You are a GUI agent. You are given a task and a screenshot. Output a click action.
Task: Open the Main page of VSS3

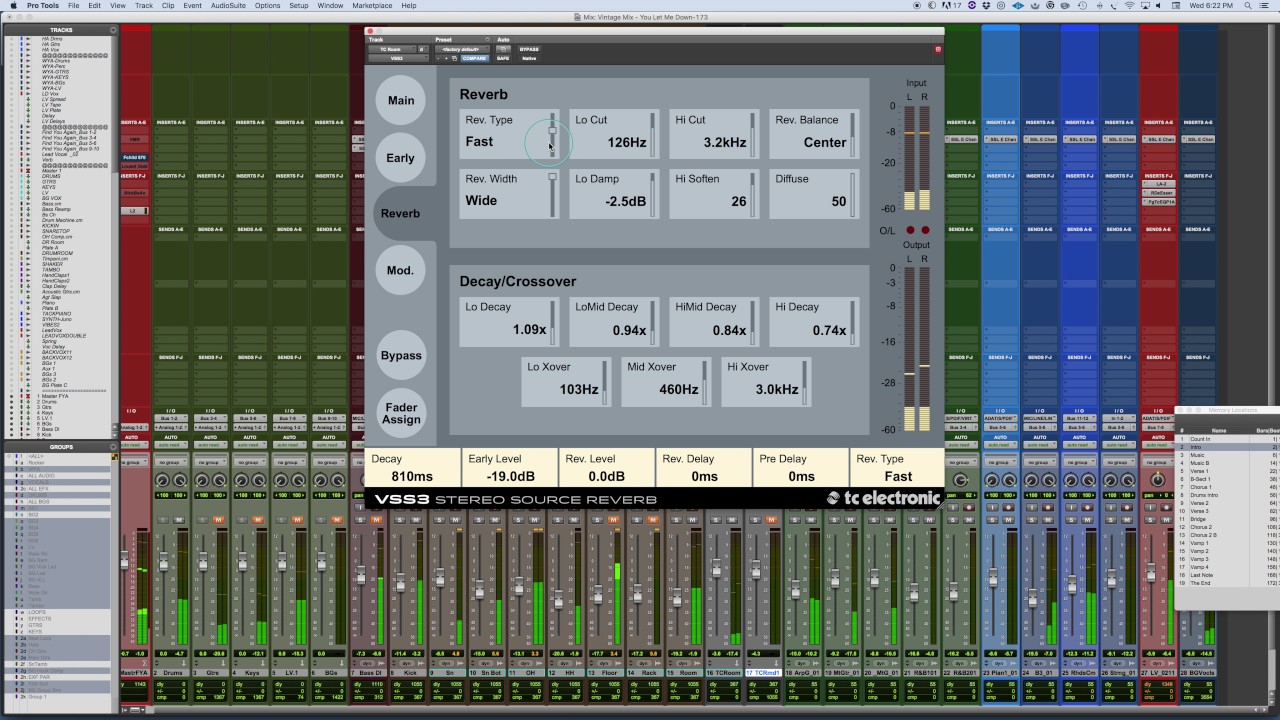click(401, 100)
